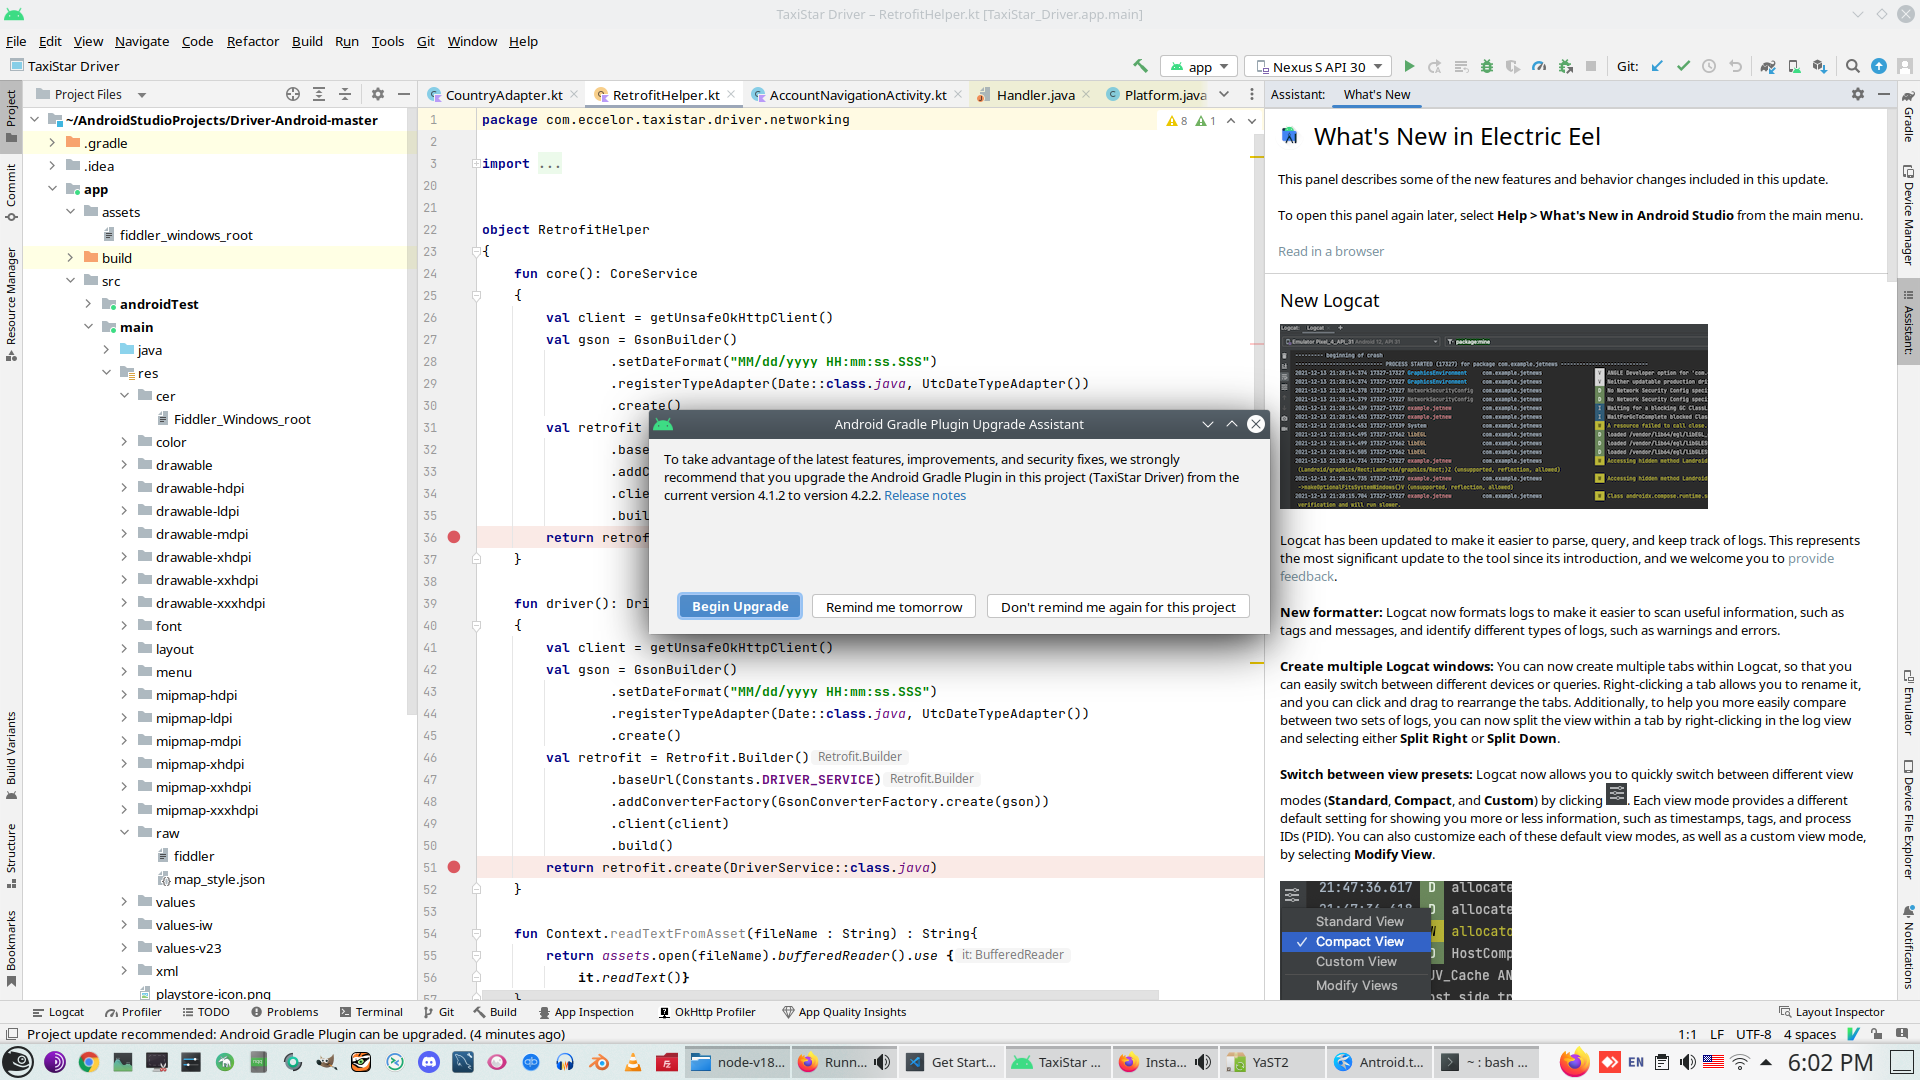Screen dimensions: 1920x1080
Task: Click the Git commit checkmark icon
Action: click(x=1683, y=66)
